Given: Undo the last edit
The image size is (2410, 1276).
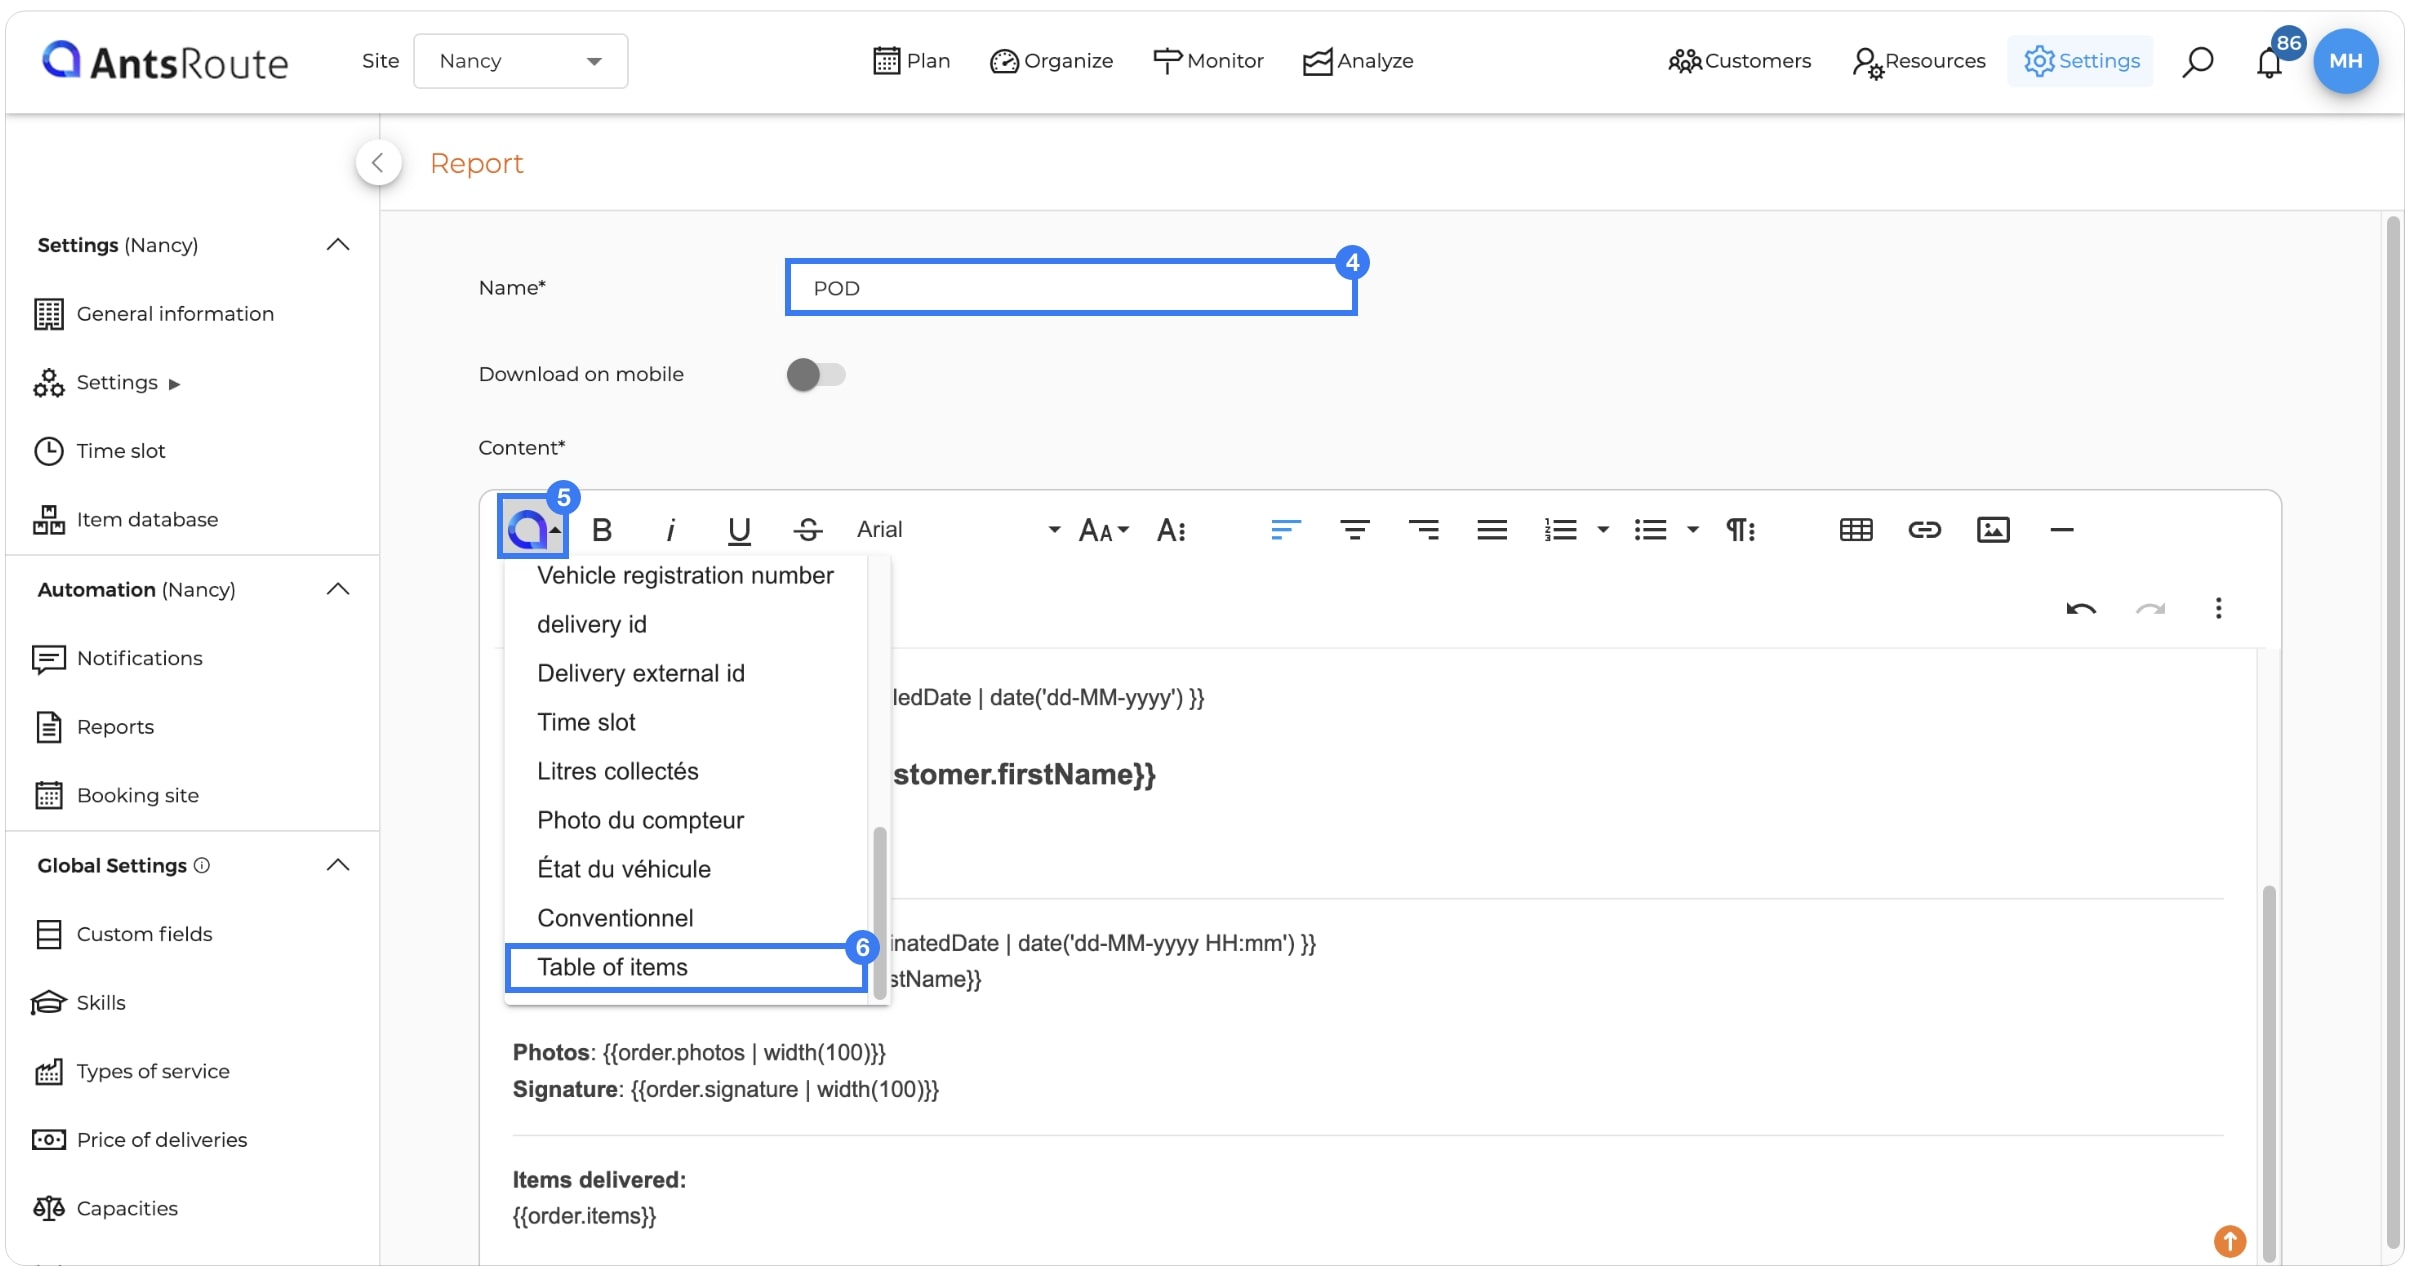Looking at the screenshot, I should coord(2081,608).
